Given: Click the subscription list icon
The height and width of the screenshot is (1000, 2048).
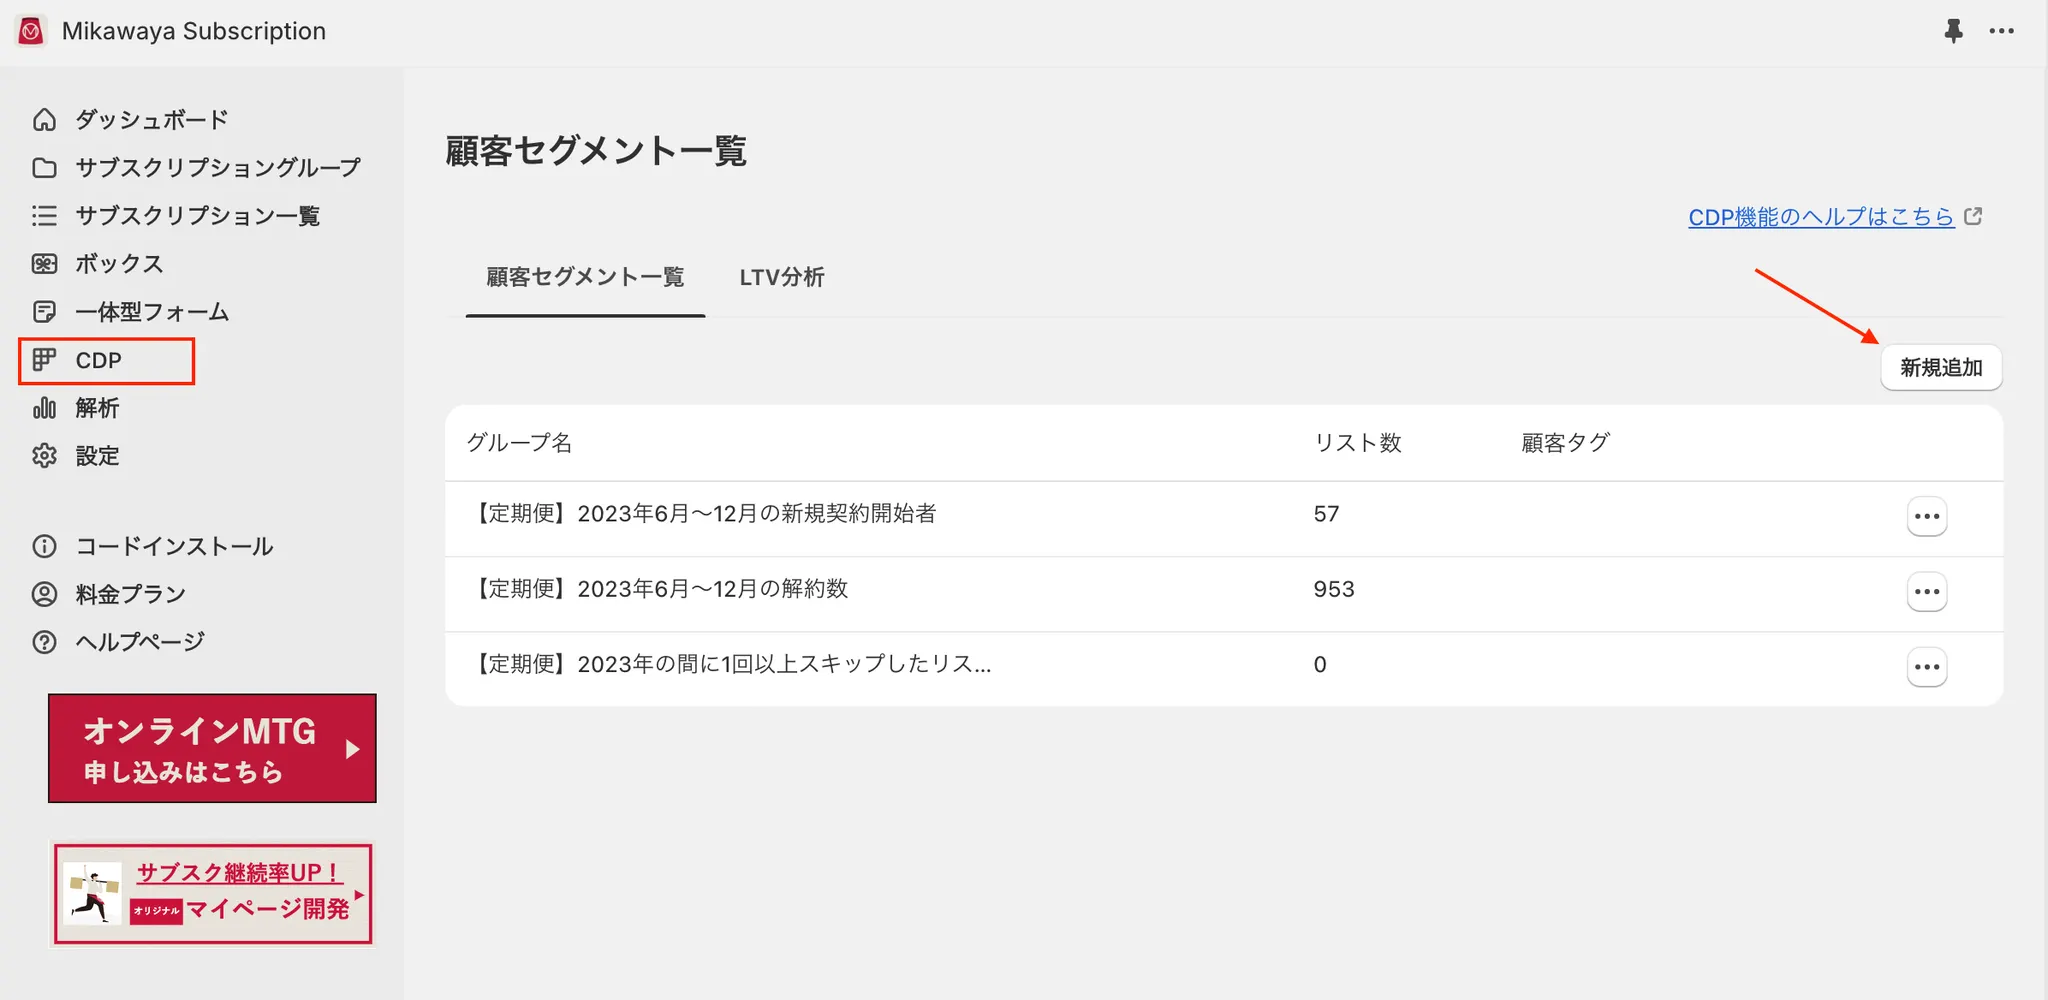Looking at the screenshot, I should point(44,216).
